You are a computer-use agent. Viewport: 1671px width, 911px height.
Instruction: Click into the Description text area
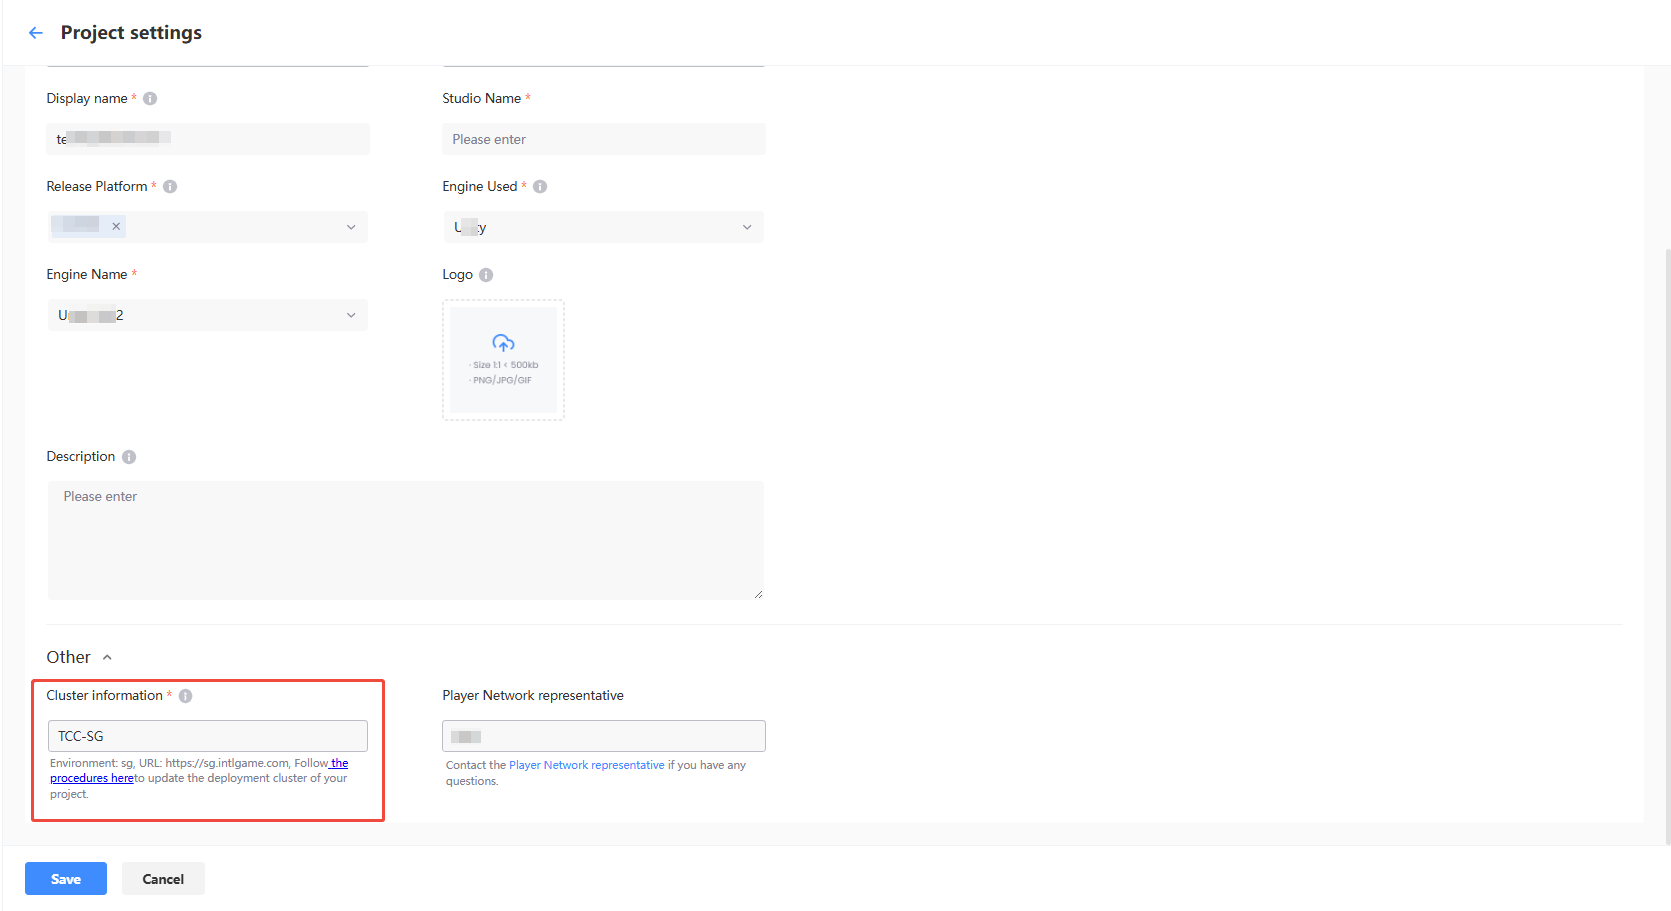405,540
